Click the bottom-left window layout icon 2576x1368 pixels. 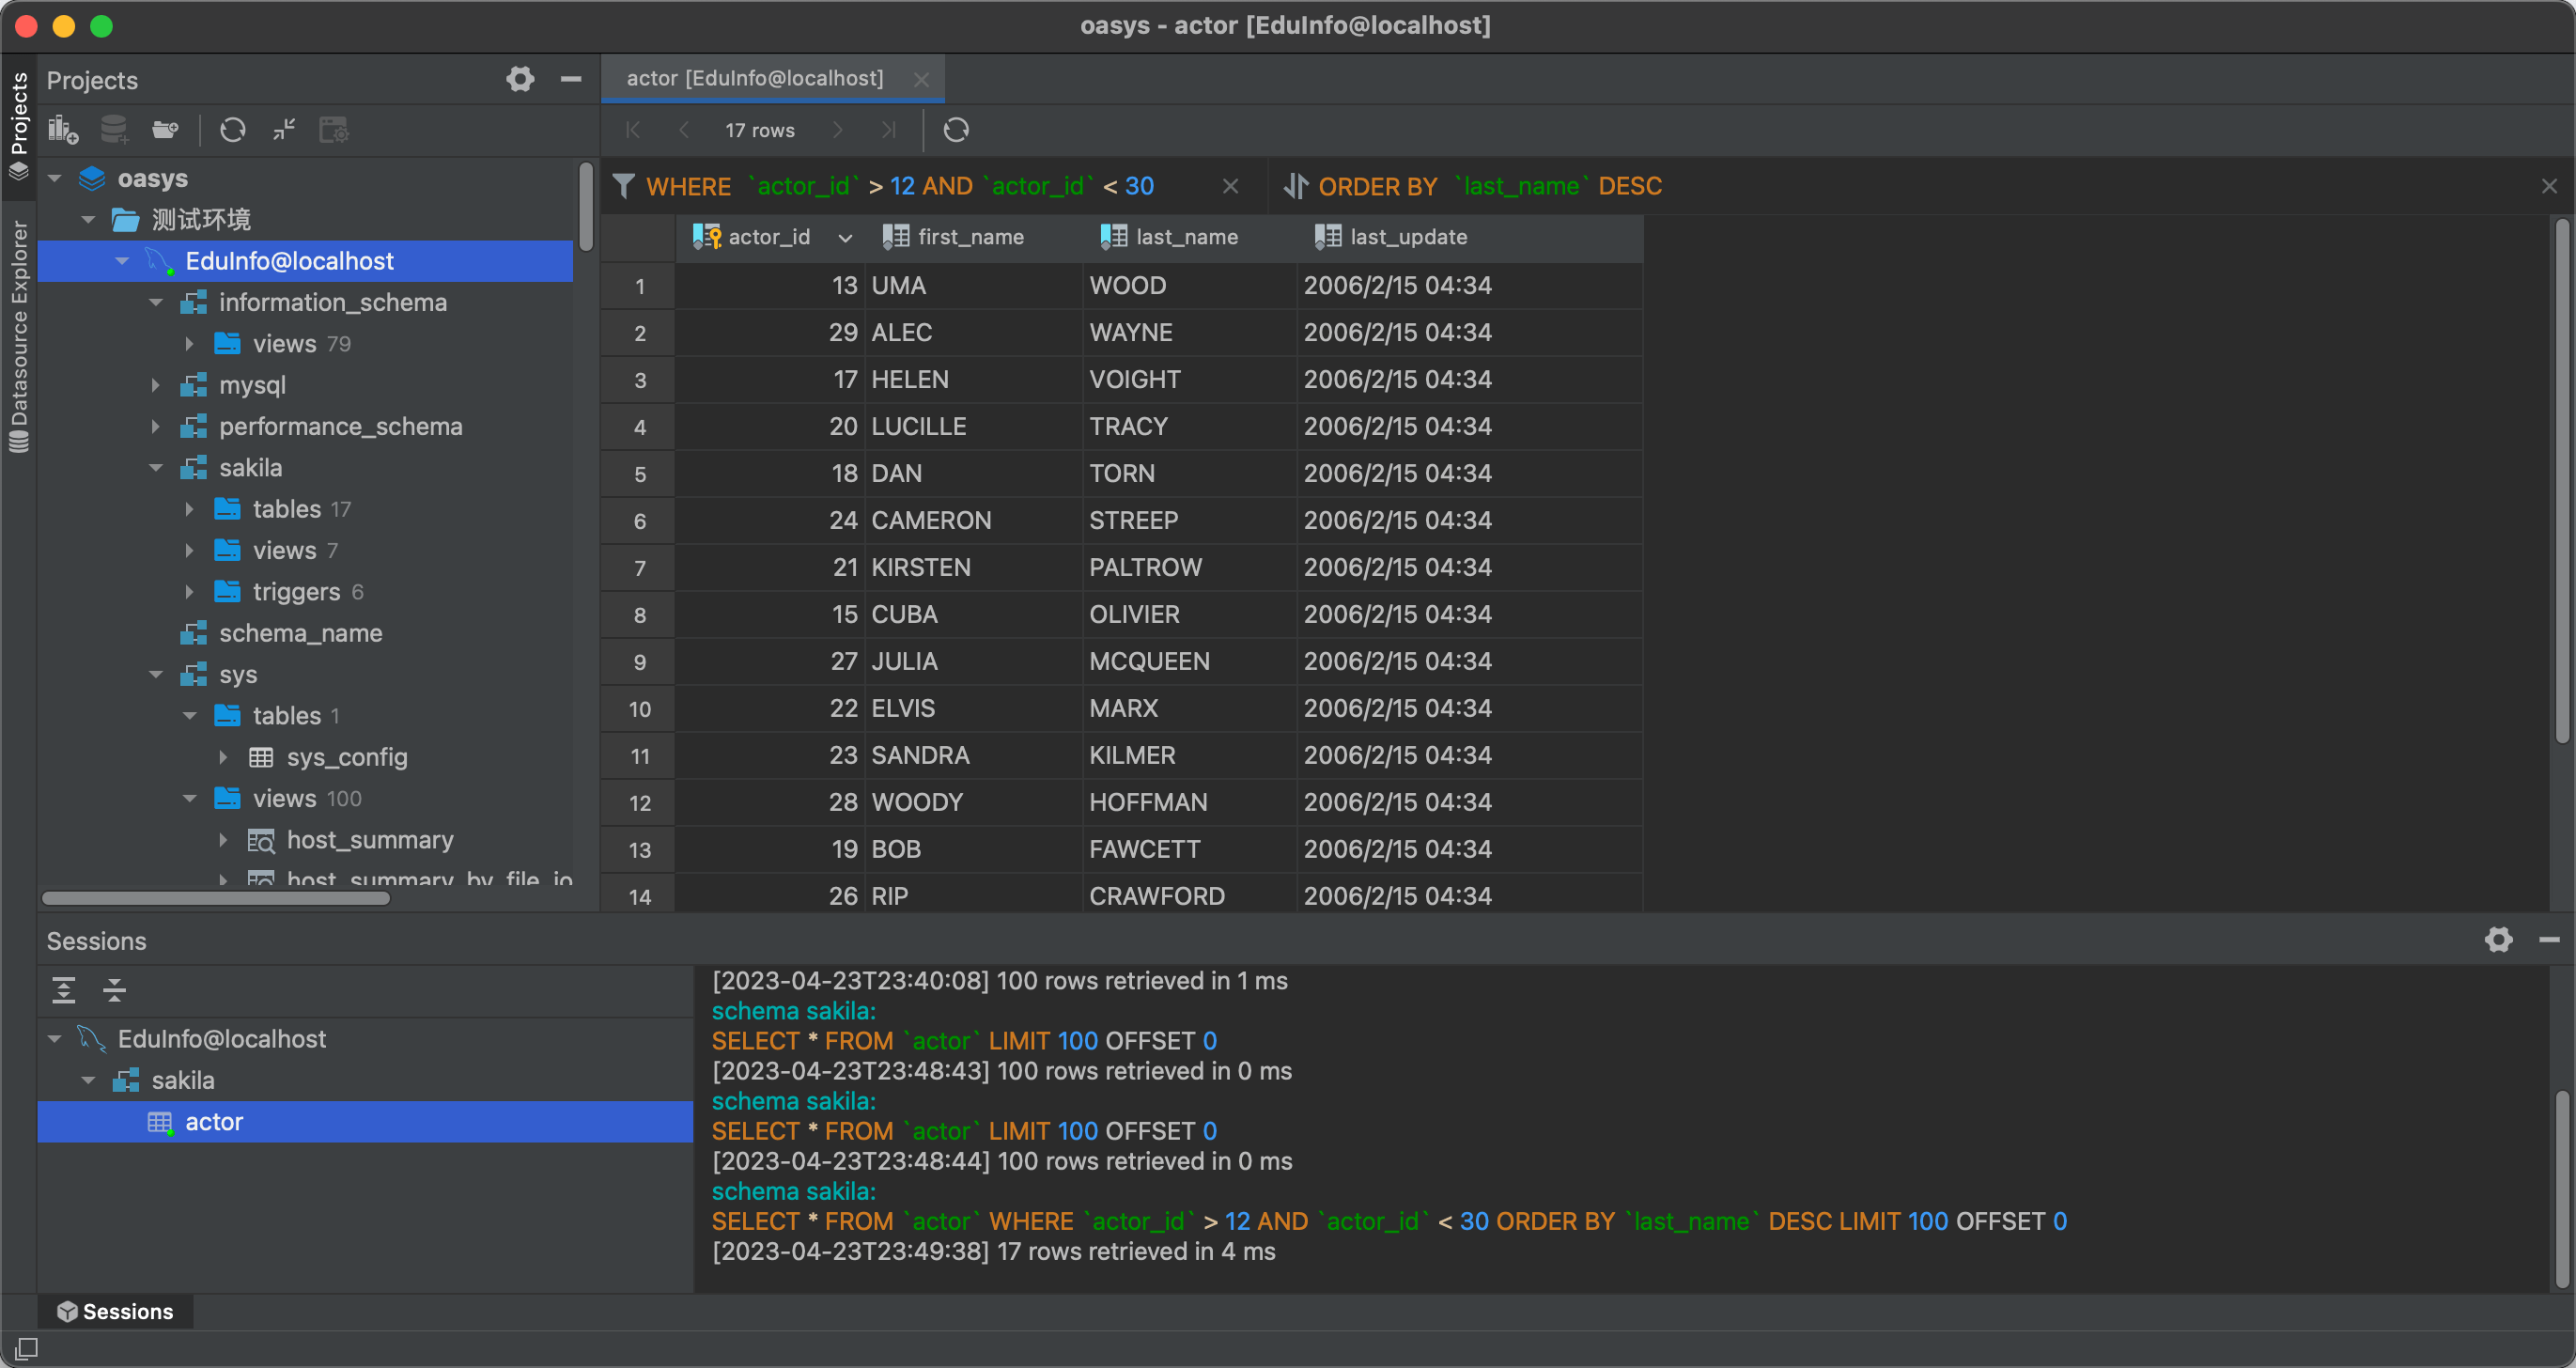27,1348
